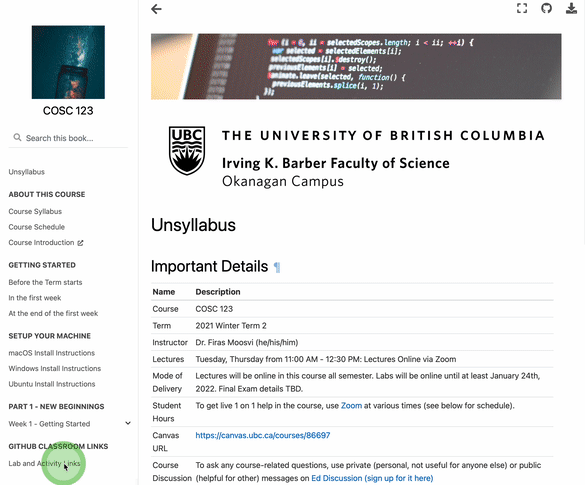Click the Search this book field
The height and width of the screenshot is (485, 585).
pyautogui.click(x=68, y=138)
